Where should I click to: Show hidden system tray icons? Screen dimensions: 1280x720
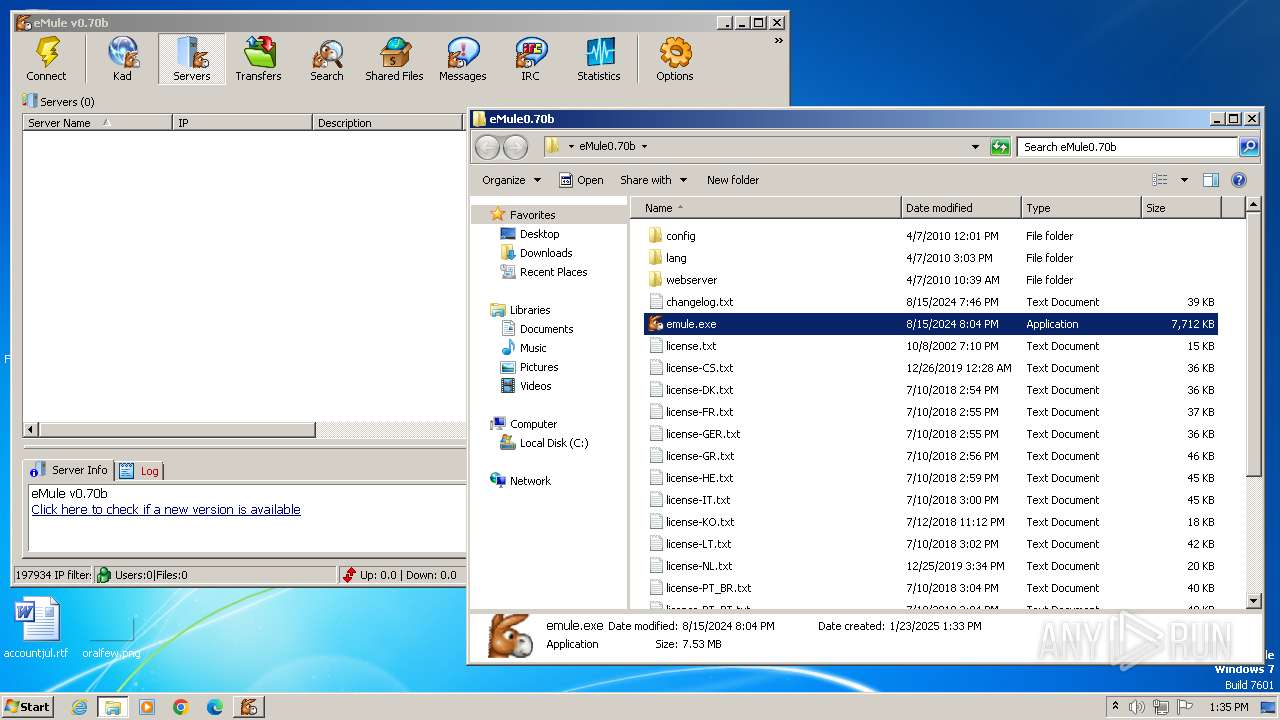[x=1115, y=706]
